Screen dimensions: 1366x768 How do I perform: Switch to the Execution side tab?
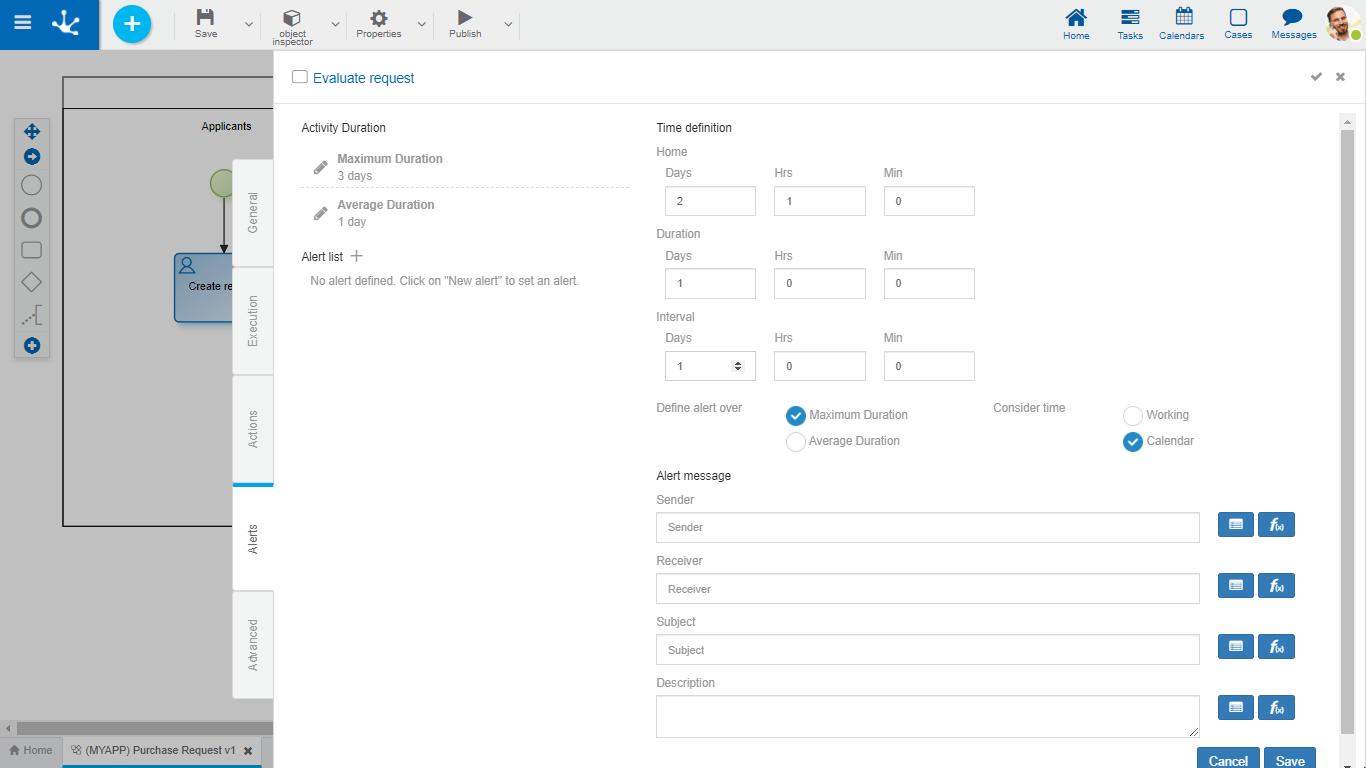pos(253,321)
